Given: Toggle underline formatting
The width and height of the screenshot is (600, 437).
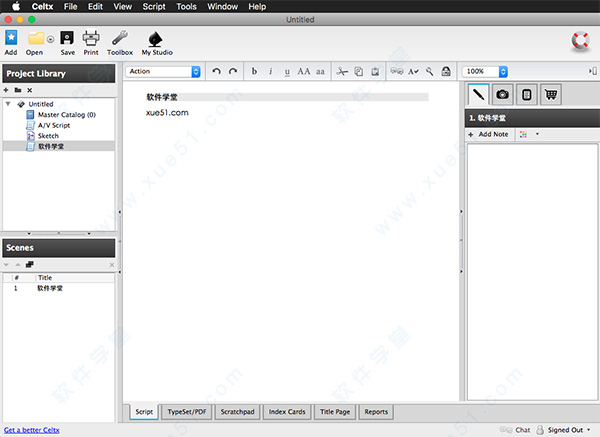Looking at the screenshot, I should [x=287, y=72].
